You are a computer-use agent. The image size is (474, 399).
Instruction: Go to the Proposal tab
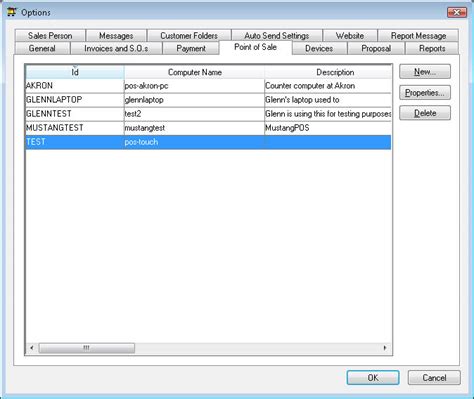click(x=376, y=48)
